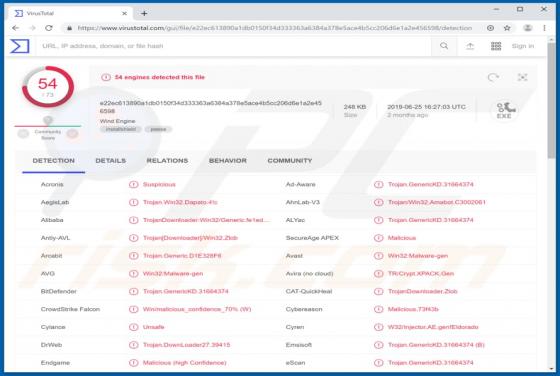Screen dimensions: 560x376
Task: Click Antiy-AVL's Trojan[Downloader] result
Action: point(190,238)
